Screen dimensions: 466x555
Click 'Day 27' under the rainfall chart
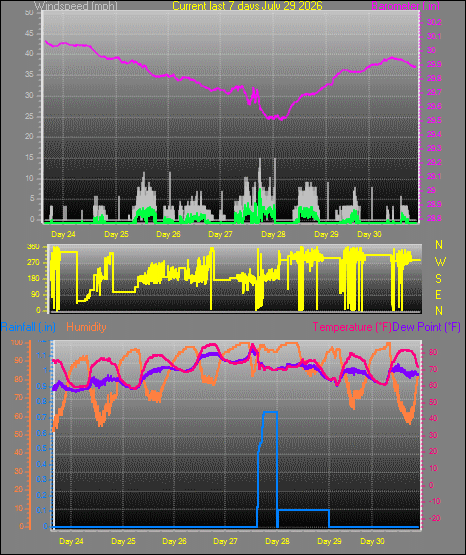tap(225, 541)
